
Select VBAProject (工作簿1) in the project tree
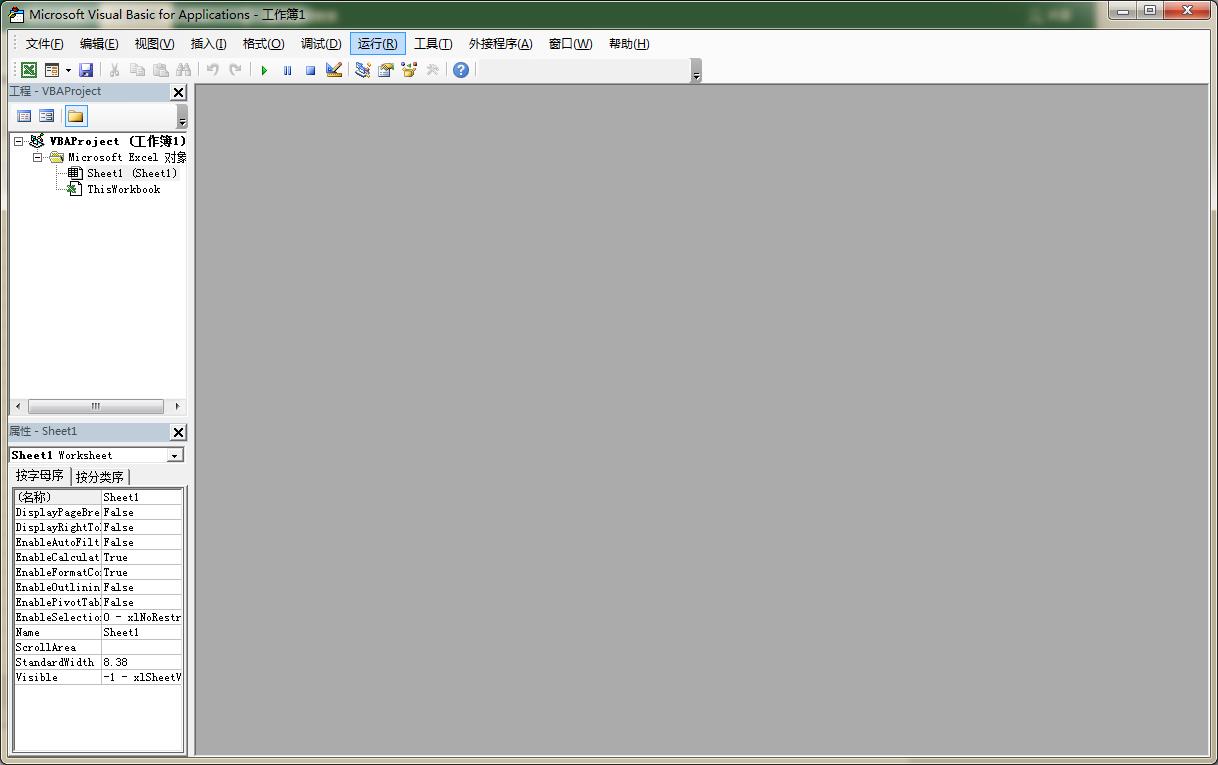click(118, 142)
